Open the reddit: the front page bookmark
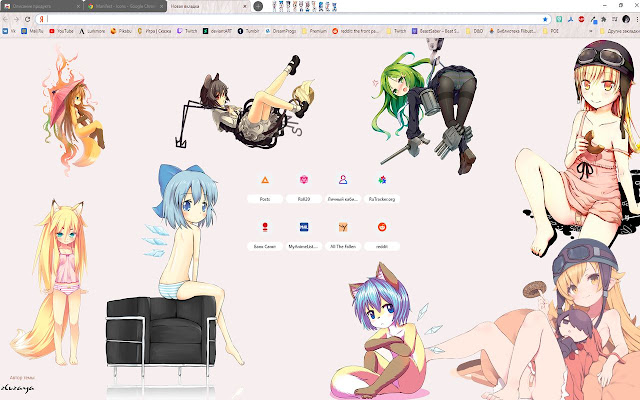Viewport: 640px width, 400px height. pyautogui.click(x=356, y=31)
